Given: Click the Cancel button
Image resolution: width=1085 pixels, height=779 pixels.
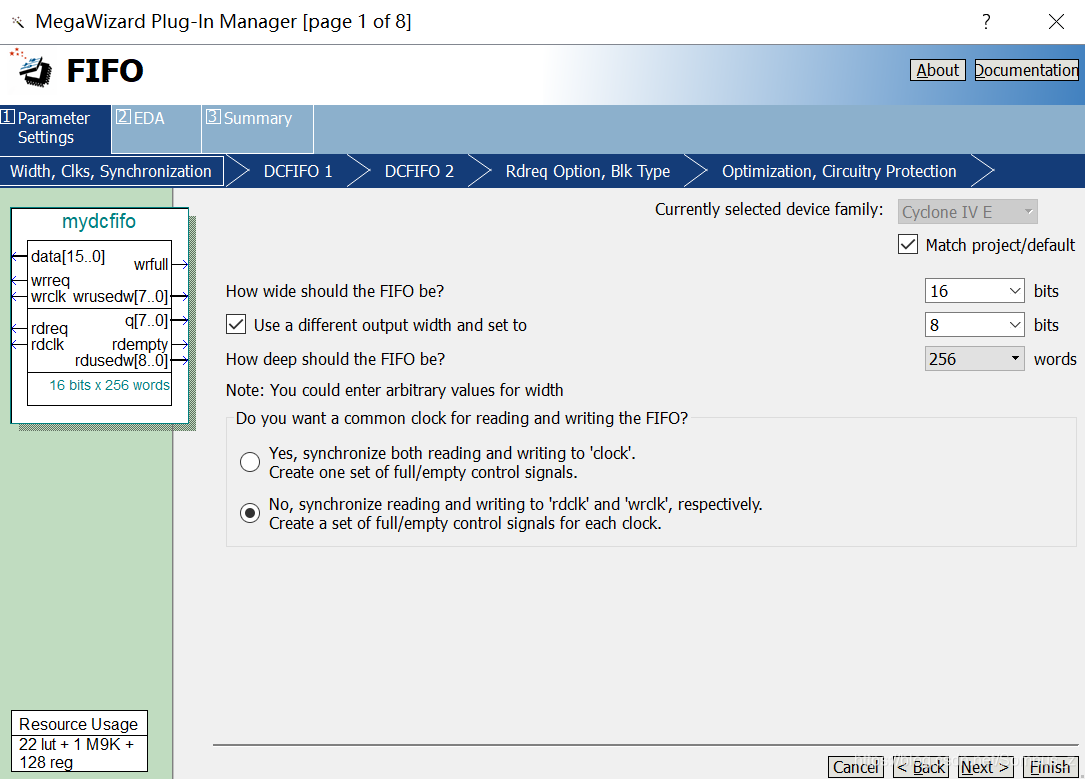Looking at the screenshot, I should tap(855, 767).
